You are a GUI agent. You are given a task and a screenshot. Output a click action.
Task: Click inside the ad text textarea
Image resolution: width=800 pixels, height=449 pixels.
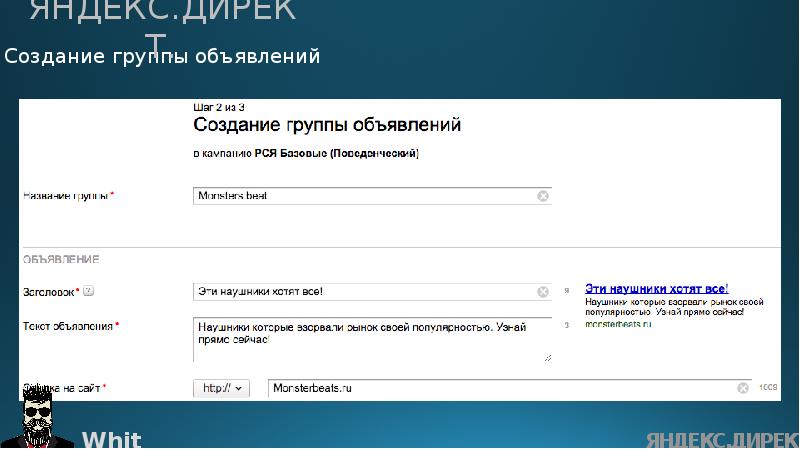tap(370, 340)
